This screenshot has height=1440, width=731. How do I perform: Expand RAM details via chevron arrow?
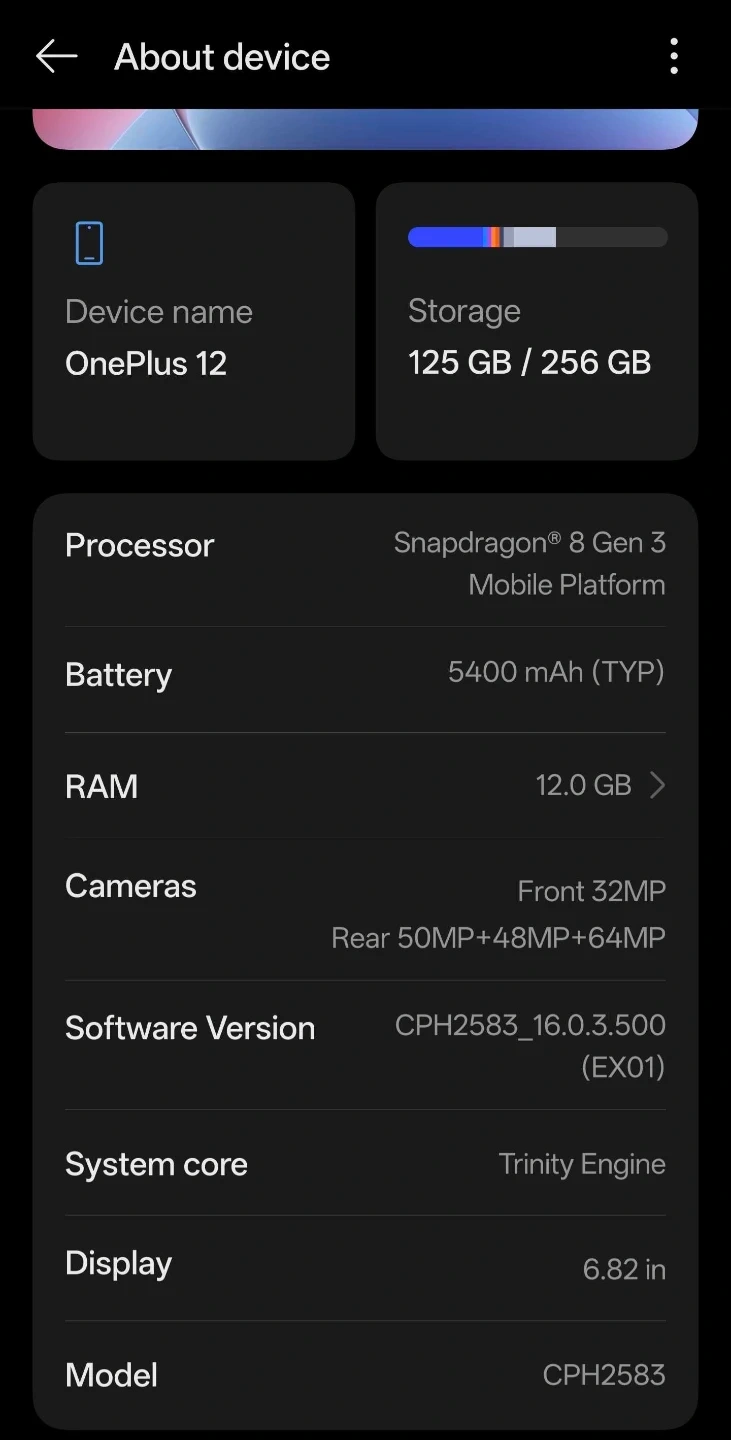coord(657,785)
